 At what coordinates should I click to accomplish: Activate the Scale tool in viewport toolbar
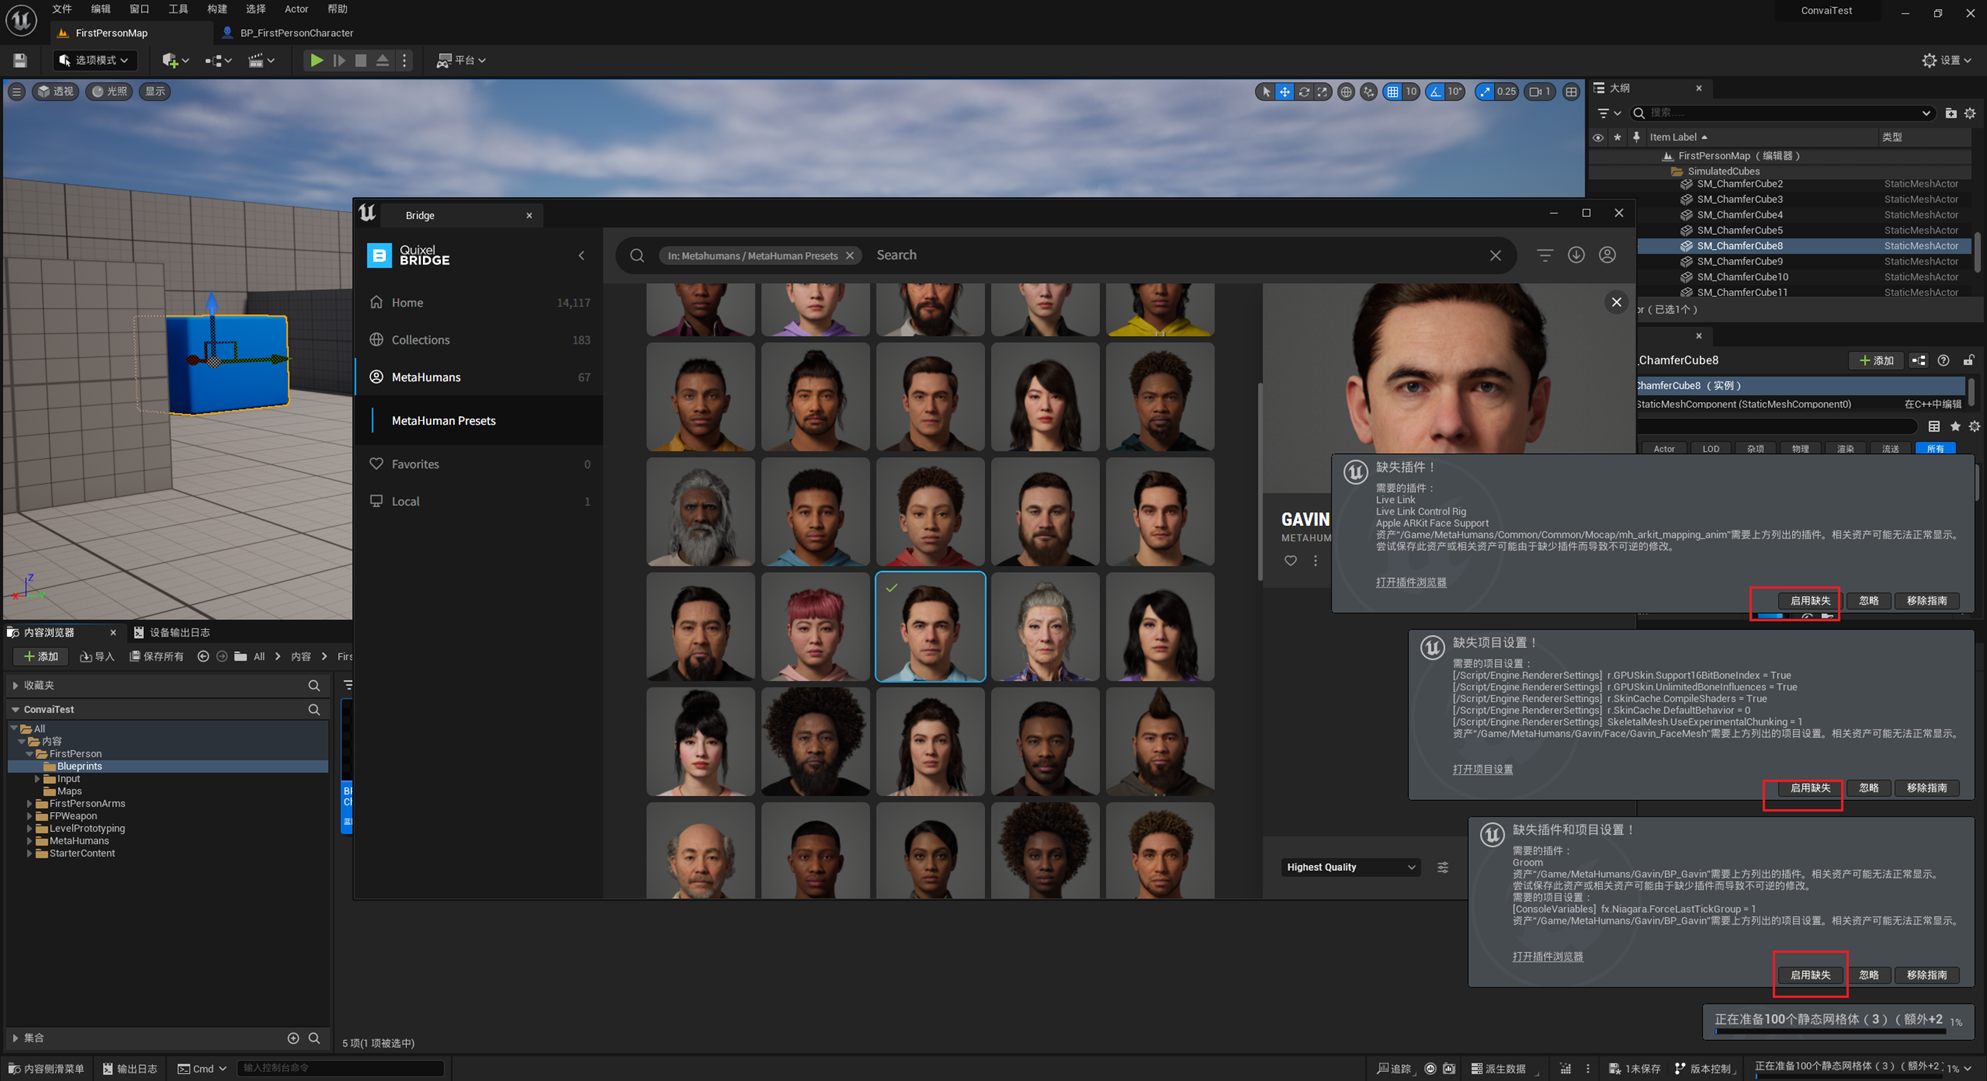pos(1323,91)
